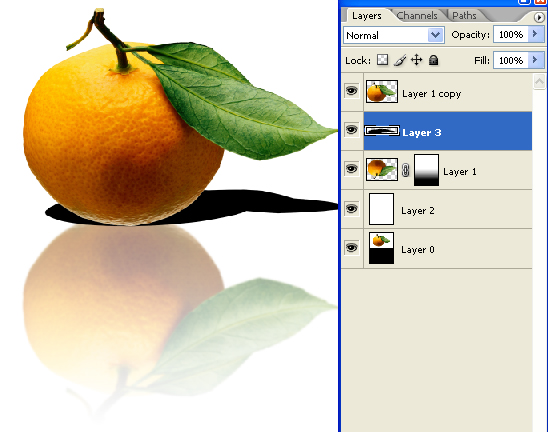Expand the Opacity slider arrow

535,34
